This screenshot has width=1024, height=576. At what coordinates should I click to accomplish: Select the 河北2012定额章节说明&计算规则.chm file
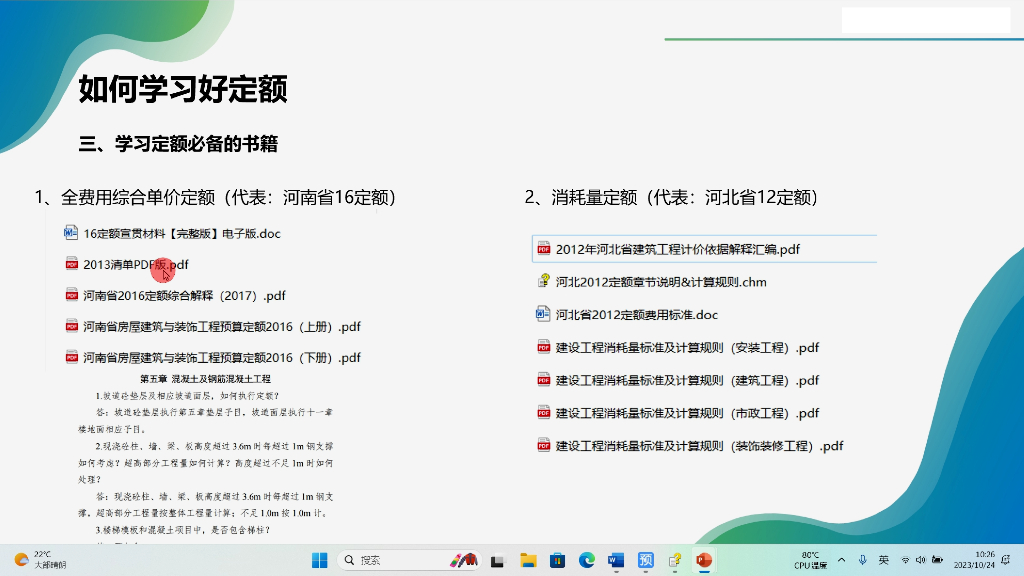(660, 282)
